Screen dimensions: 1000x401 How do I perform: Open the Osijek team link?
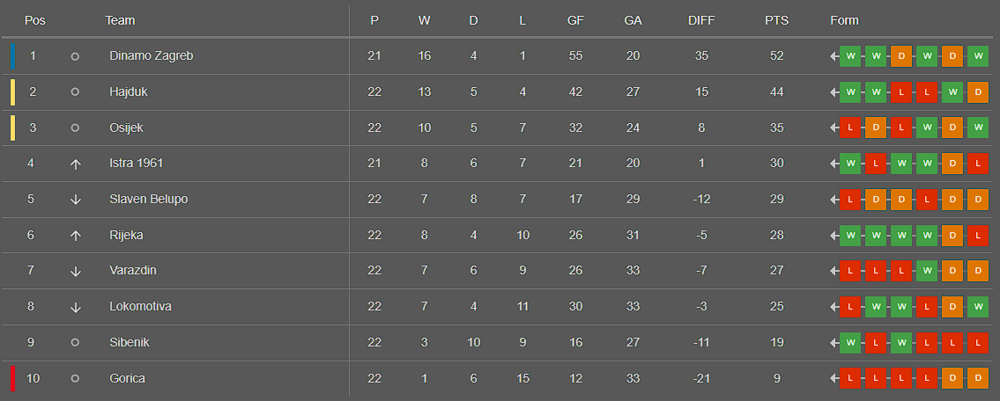(x=126, y=128)
